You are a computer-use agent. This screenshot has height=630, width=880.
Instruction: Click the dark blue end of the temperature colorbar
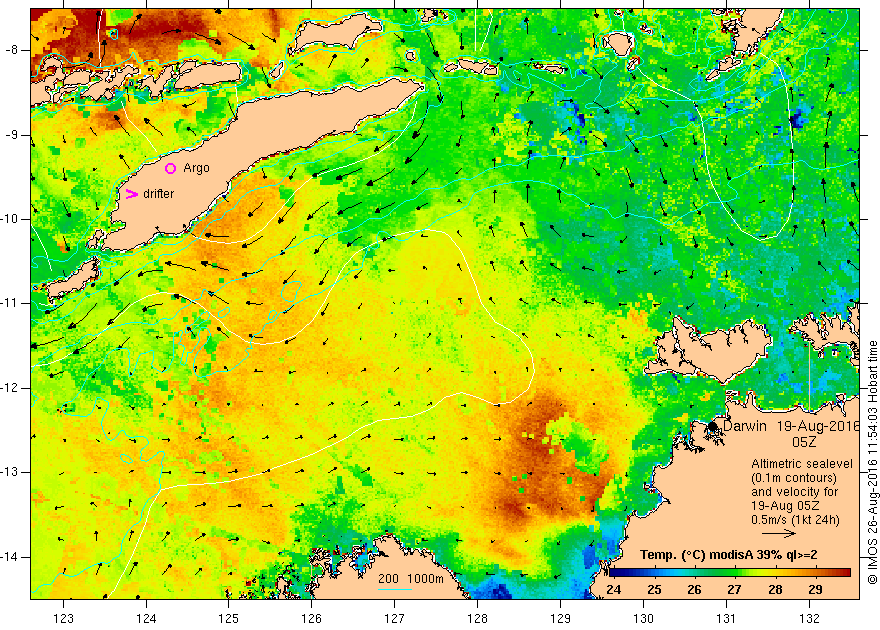tap(616, 573)
